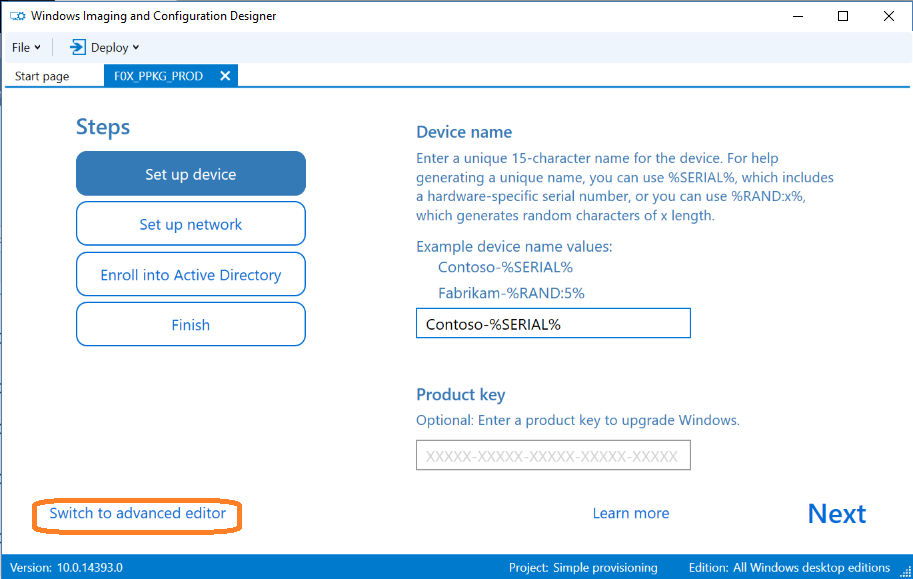Select the Set up device step
The width and height of the screenshot is (913, 579).
[x=190, y=174]
